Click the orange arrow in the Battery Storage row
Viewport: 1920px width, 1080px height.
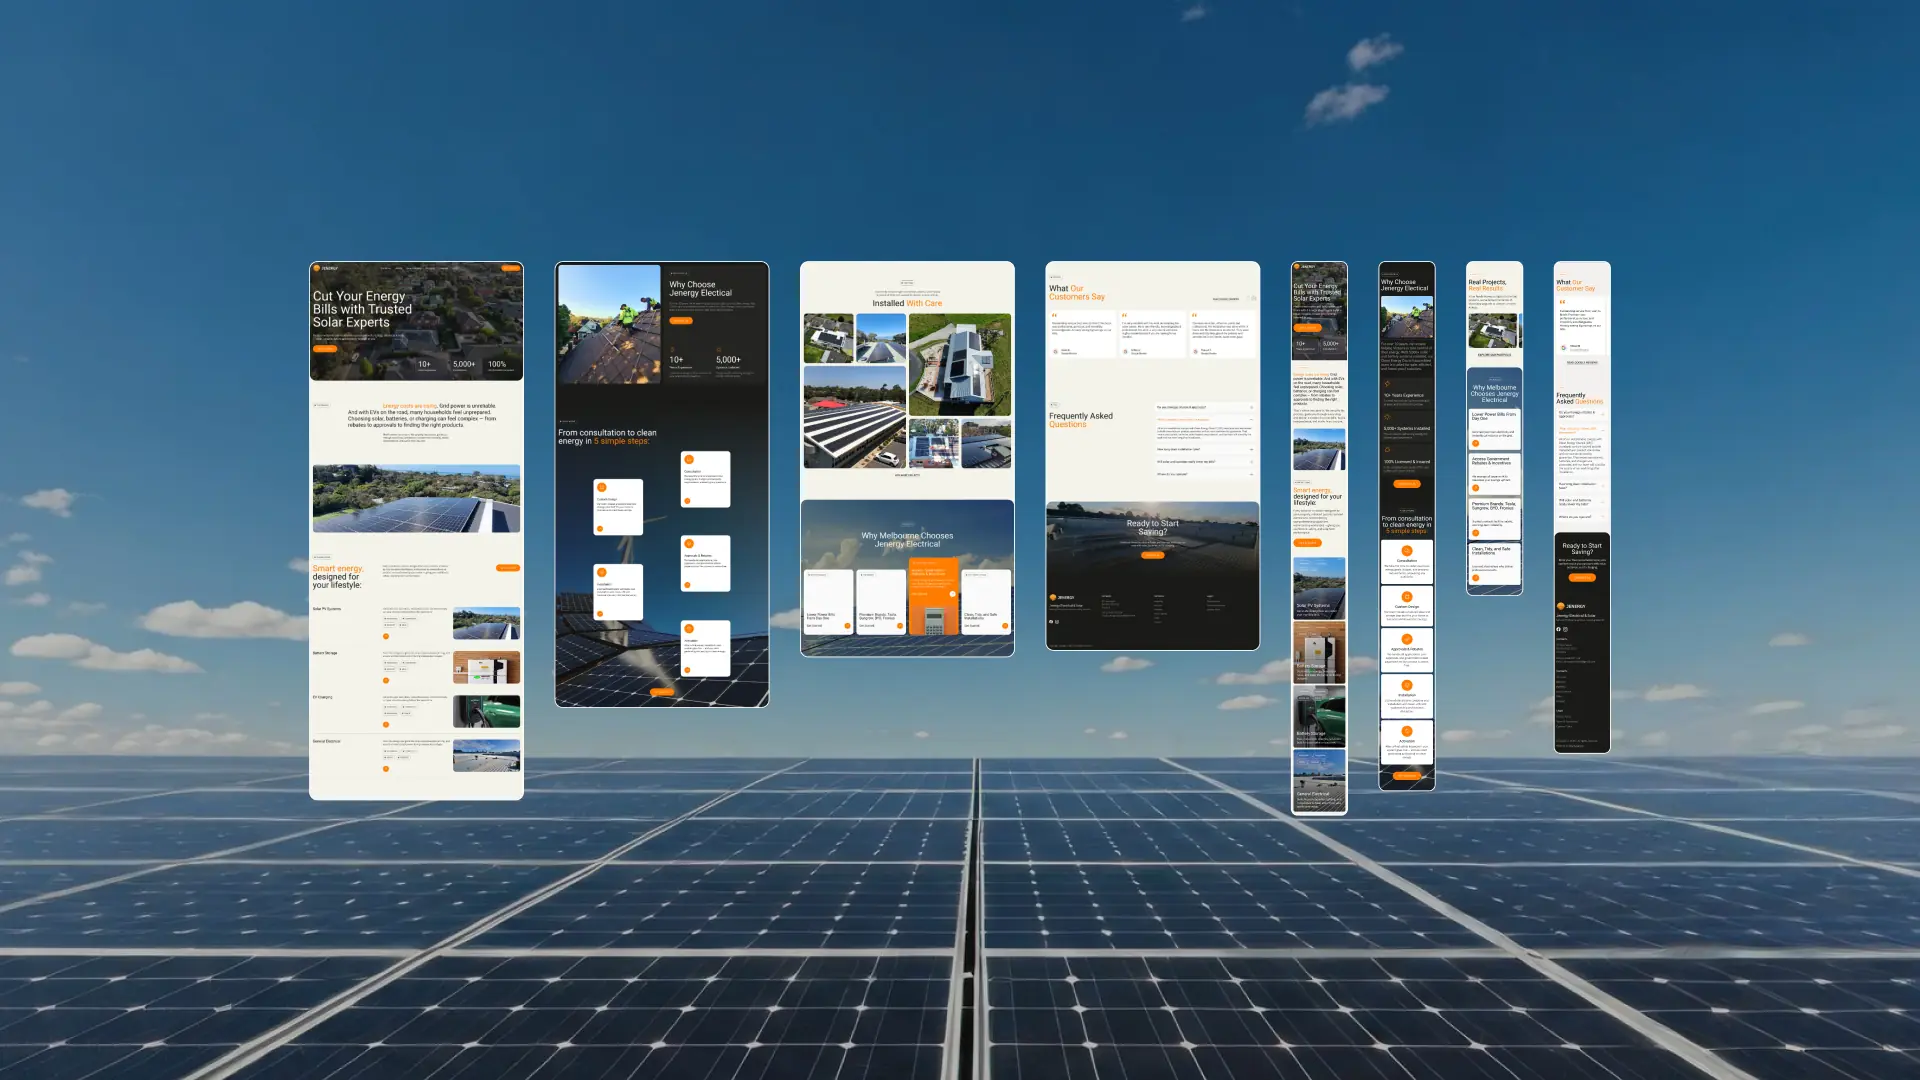pyautogui.click(x=386, y=680)
